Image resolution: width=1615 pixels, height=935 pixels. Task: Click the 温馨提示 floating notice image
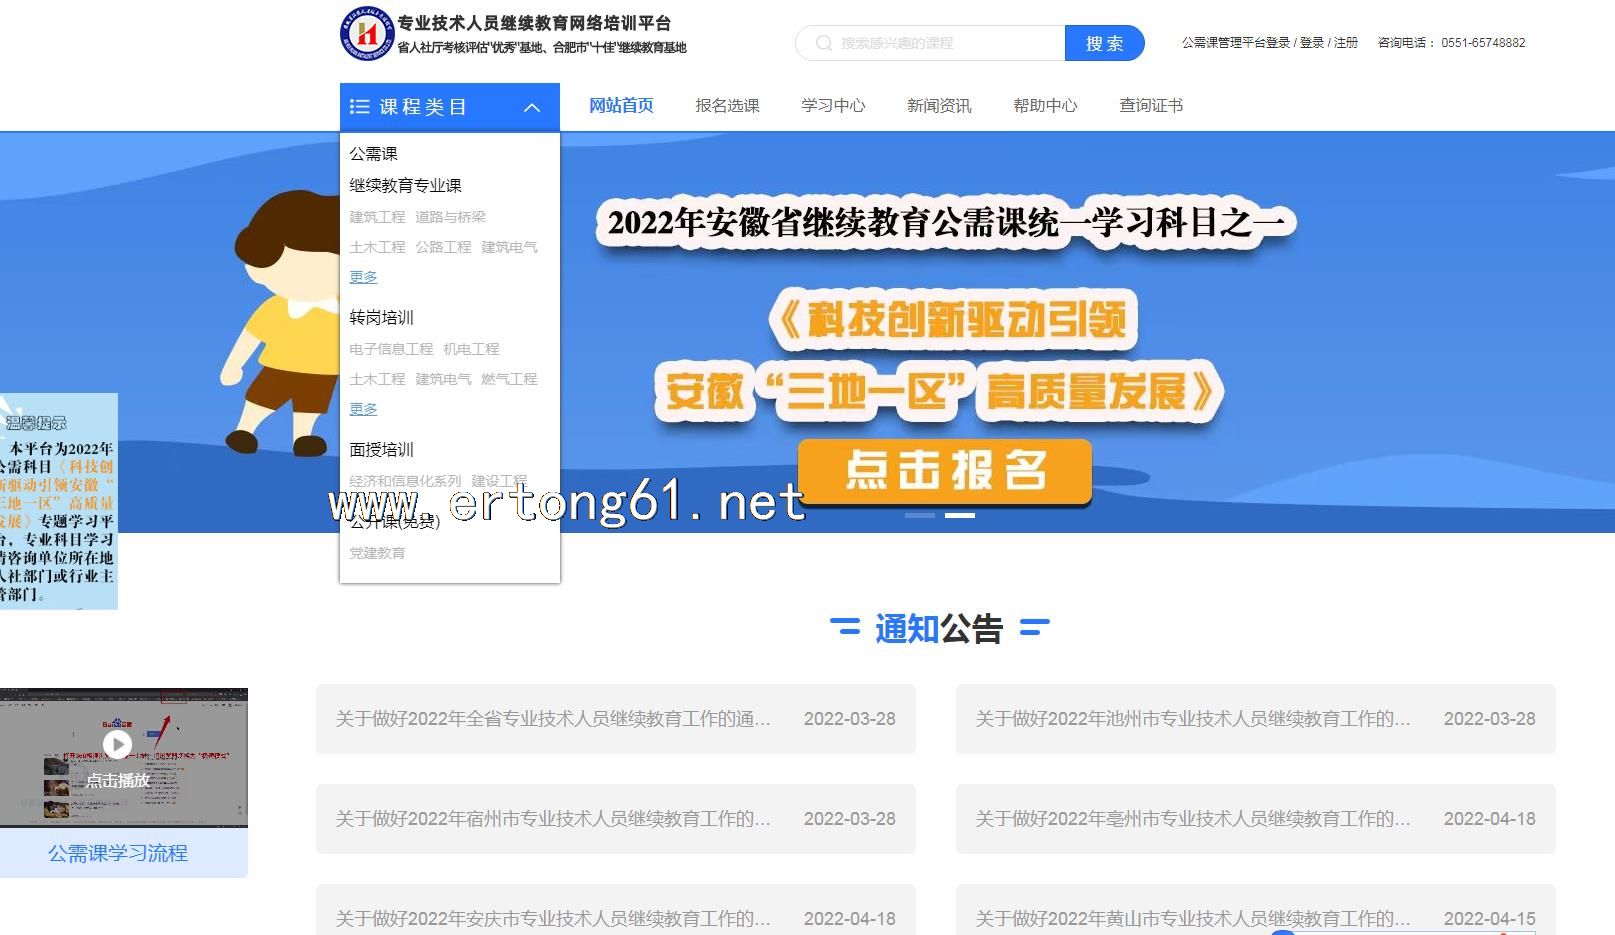[x=59, y=501]
